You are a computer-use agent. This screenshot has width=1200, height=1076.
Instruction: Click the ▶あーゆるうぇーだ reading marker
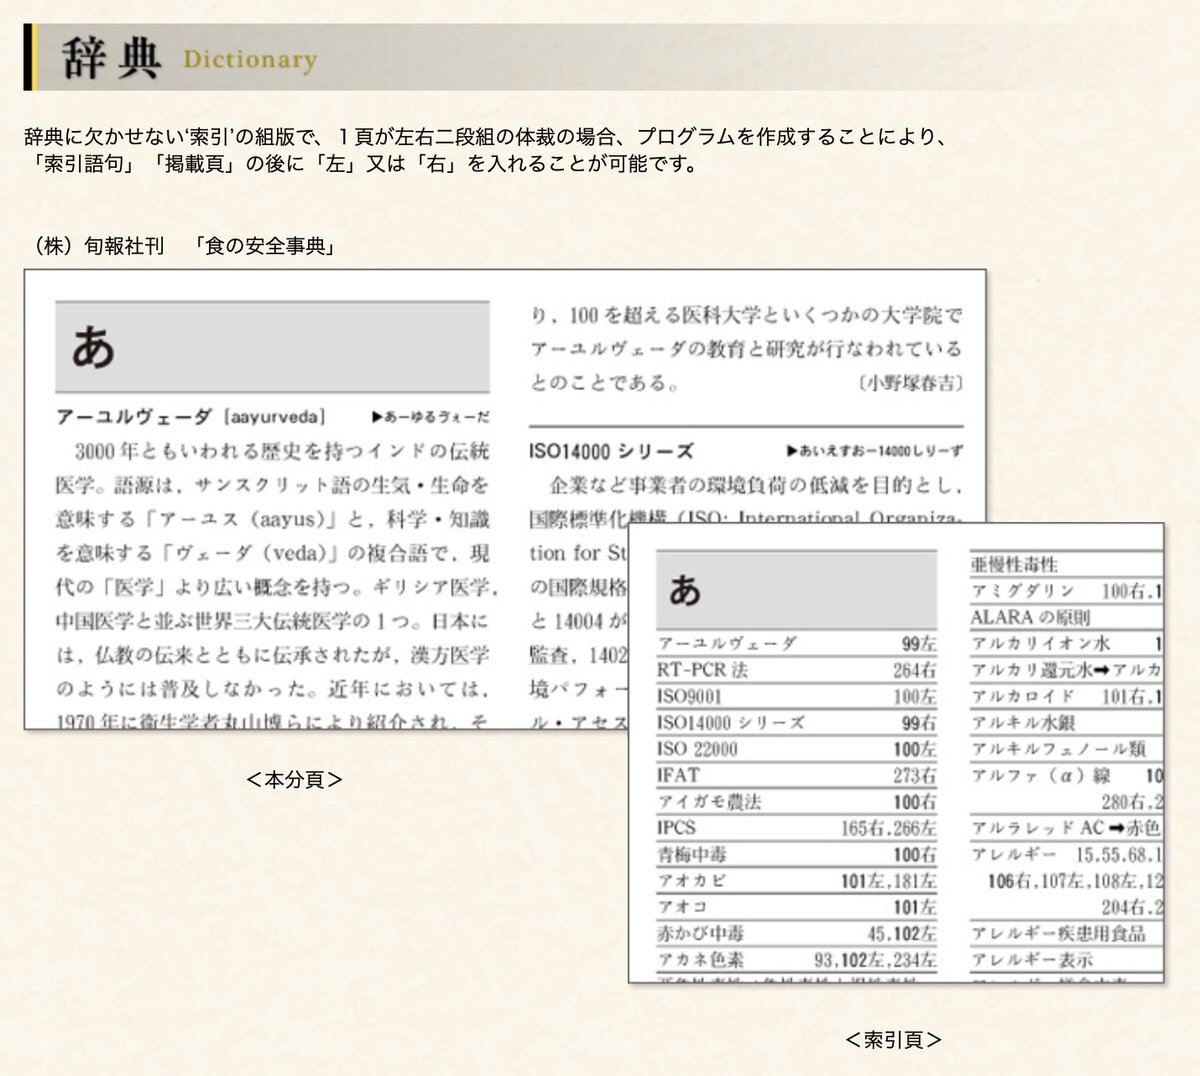[x=430, y=417]
